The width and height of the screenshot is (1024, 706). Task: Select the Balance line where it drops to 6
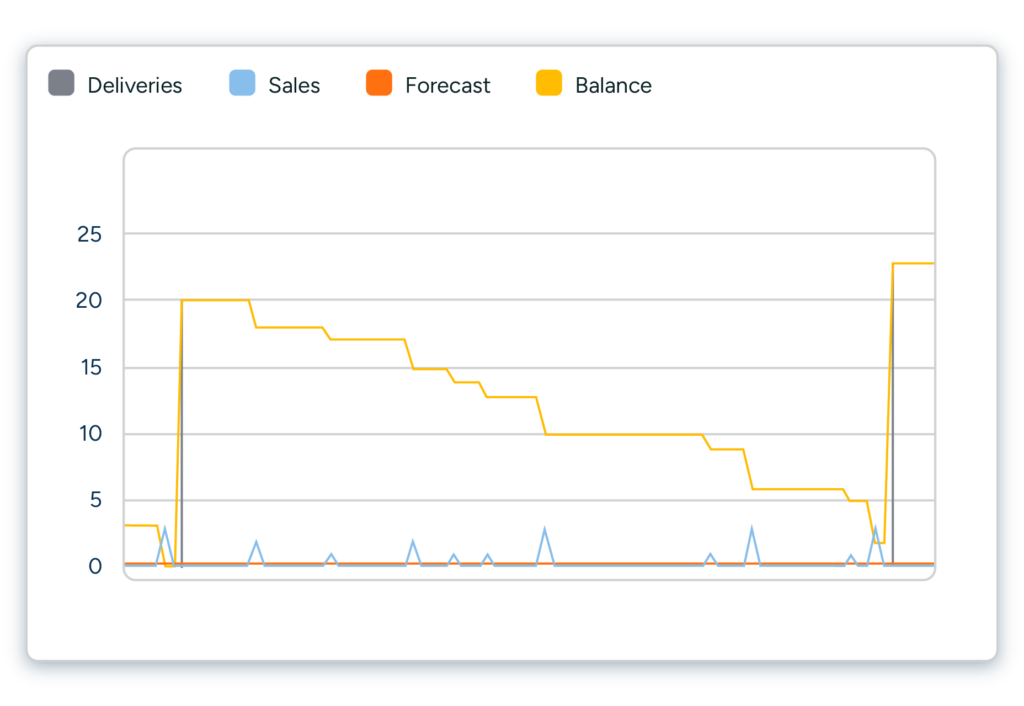tap(790, 487)
